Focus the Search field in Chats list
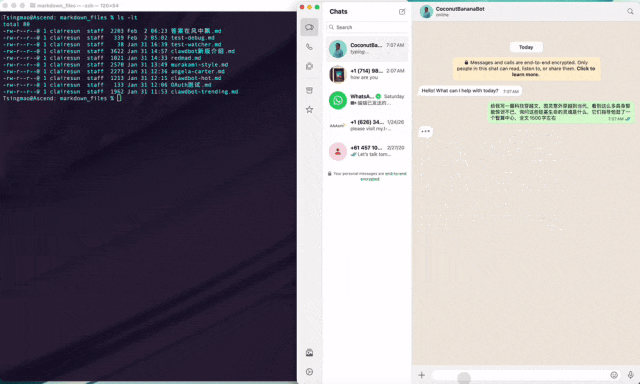The width and height of the screenshot is (640, 384). coord(367,27)
